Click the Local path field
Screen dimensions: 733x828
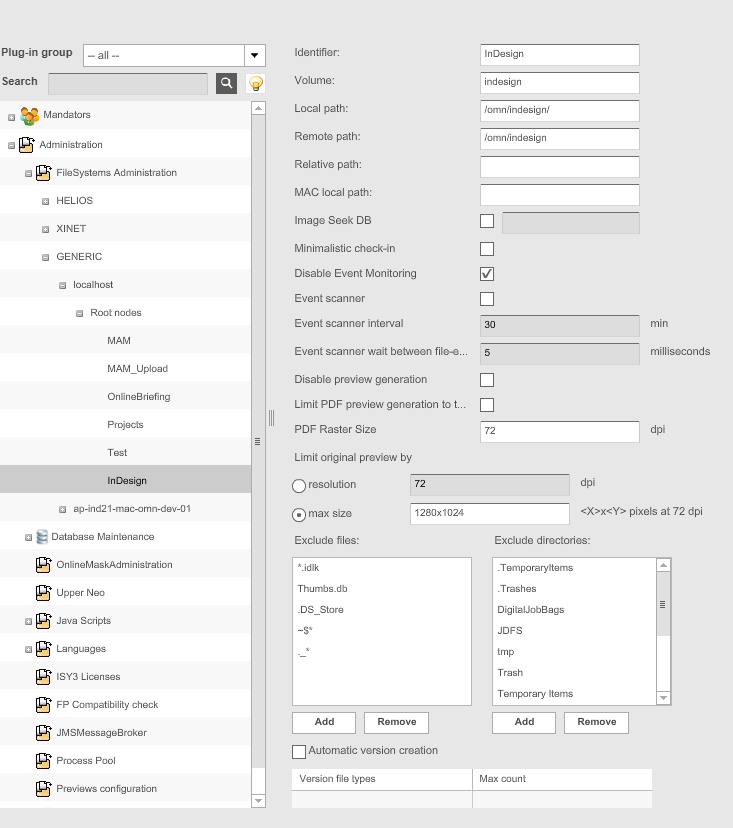[x=560, y=110]
